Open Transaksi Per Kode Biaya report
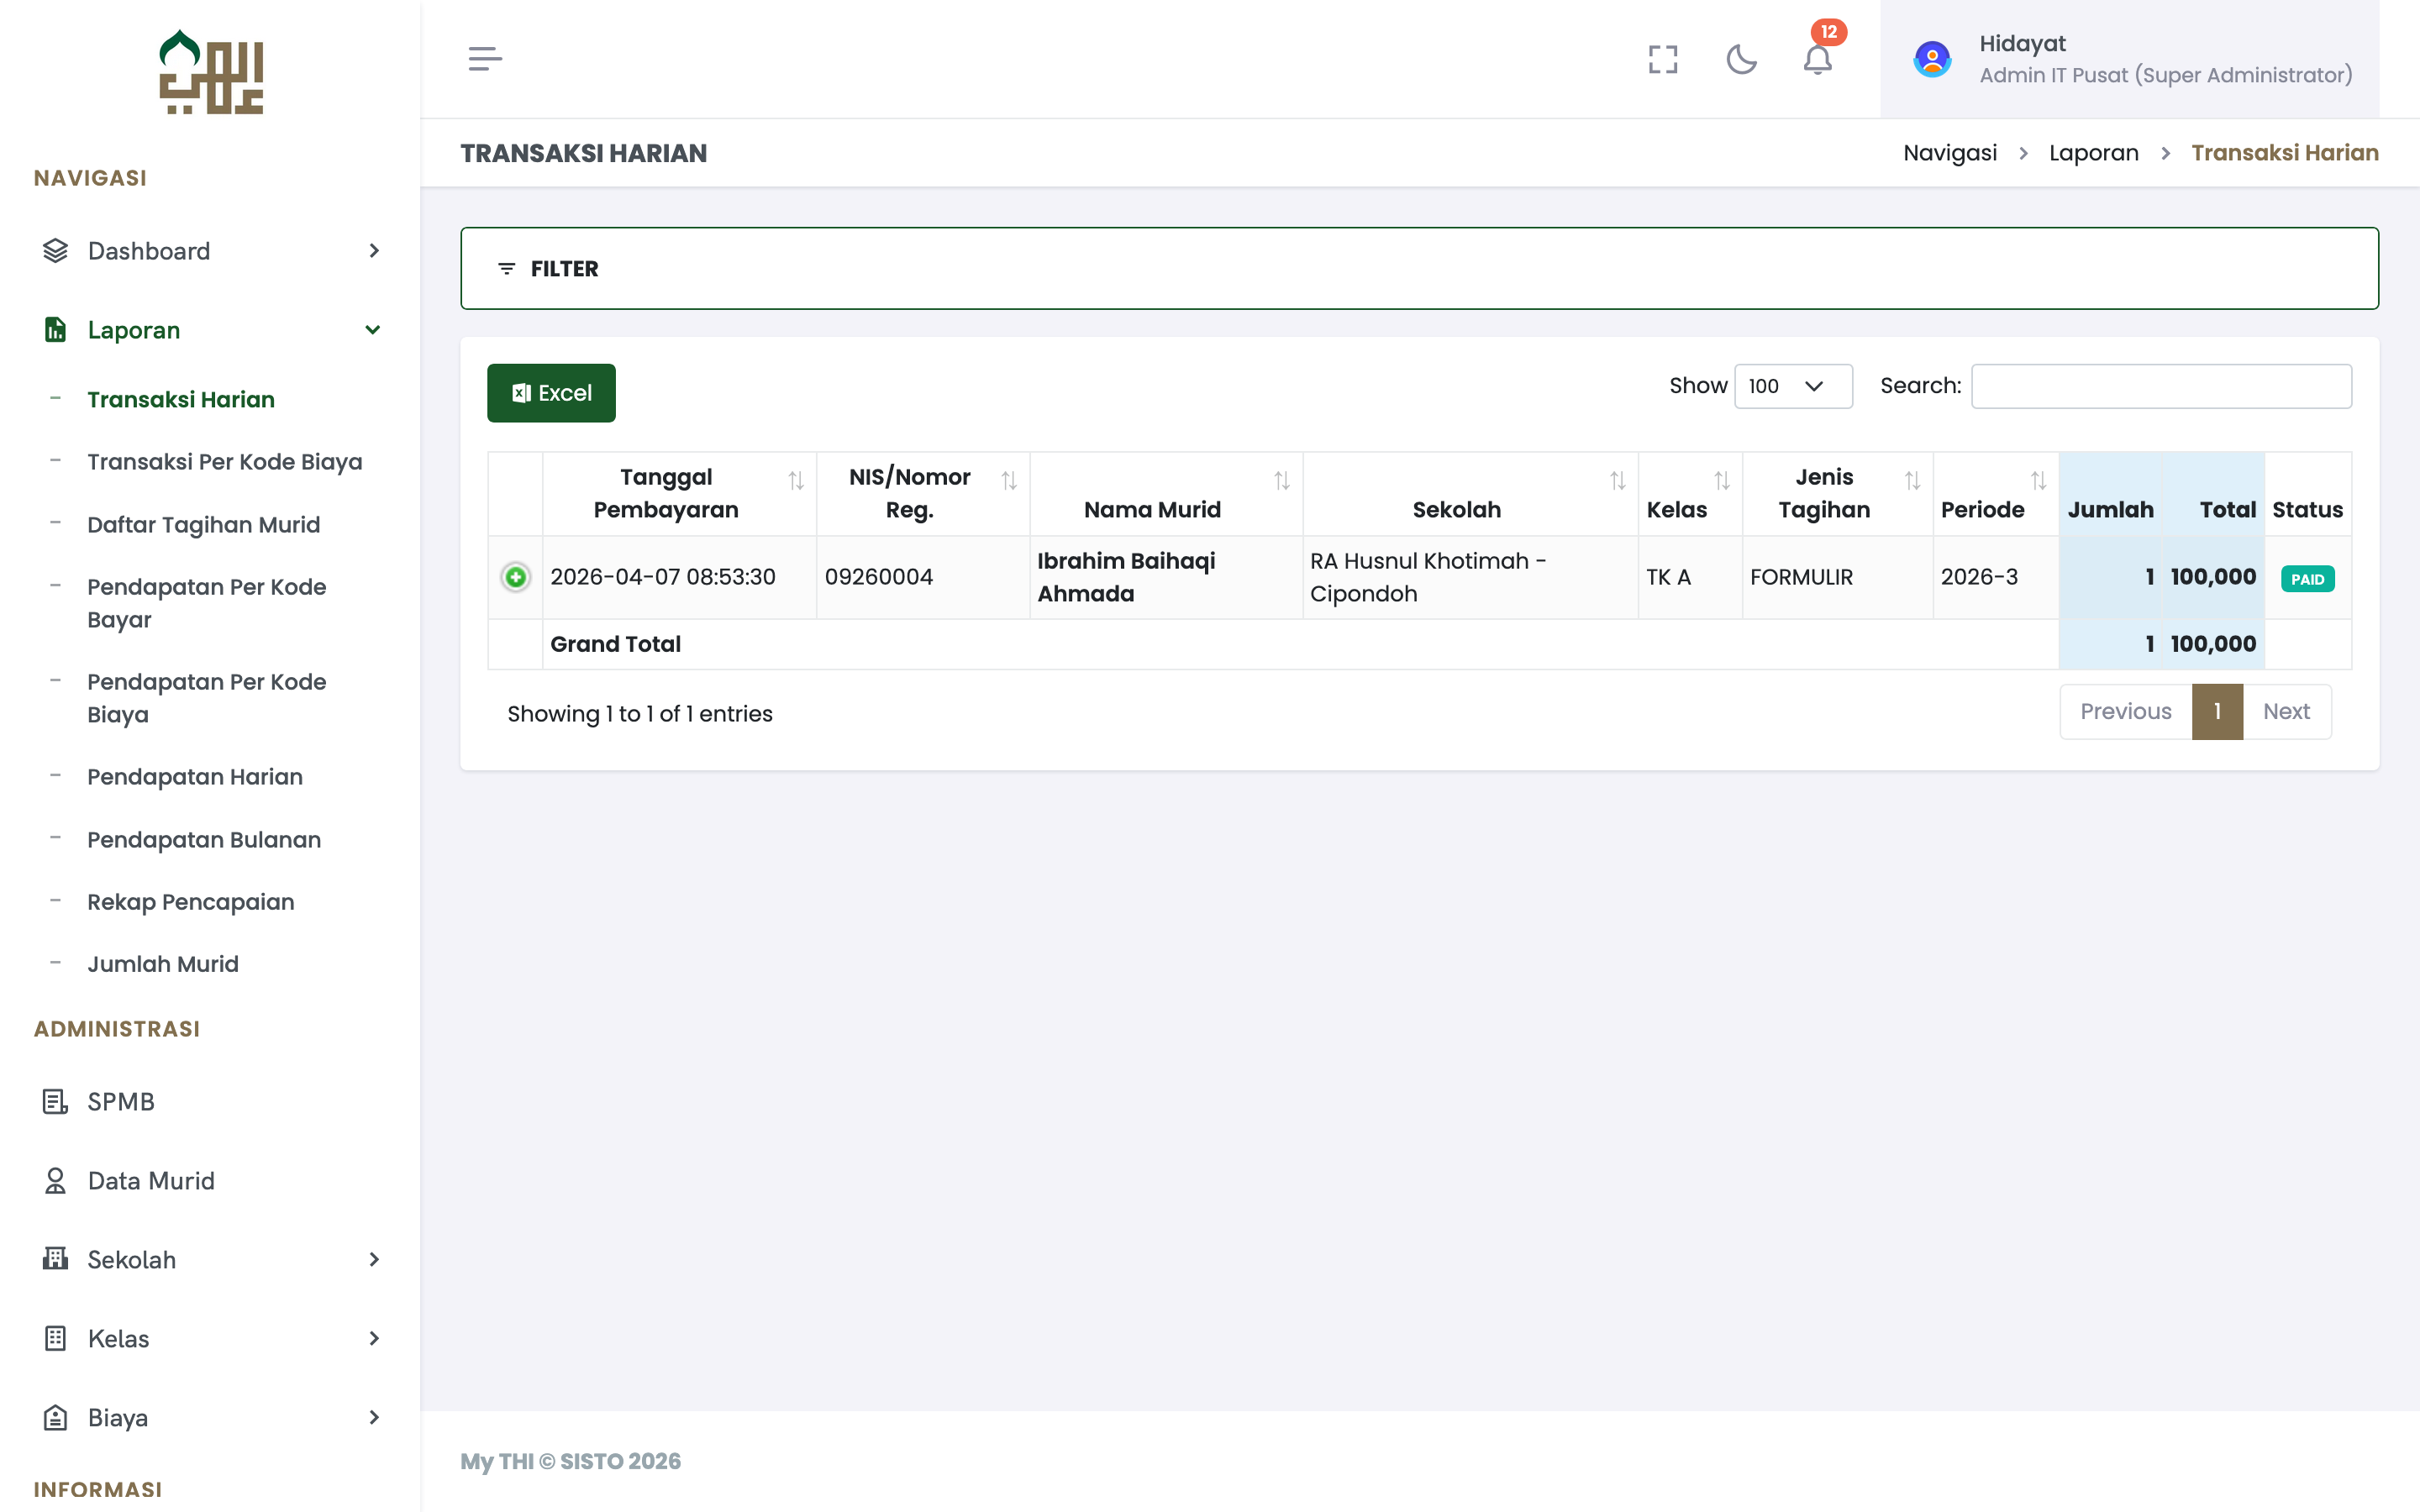Viewport: 2420px width, 1512px height. [x=225, y=462]
